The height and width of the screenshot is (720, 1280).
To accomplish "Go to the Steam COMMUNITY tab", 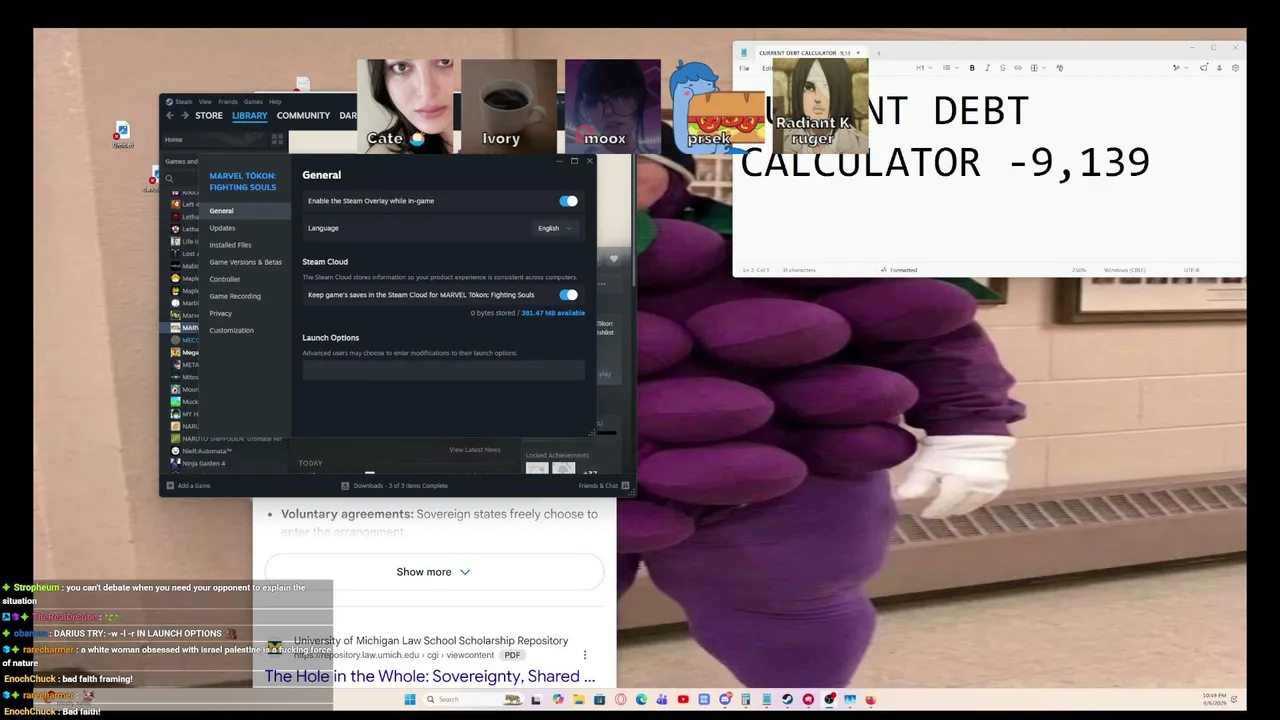I will [303, 116].
